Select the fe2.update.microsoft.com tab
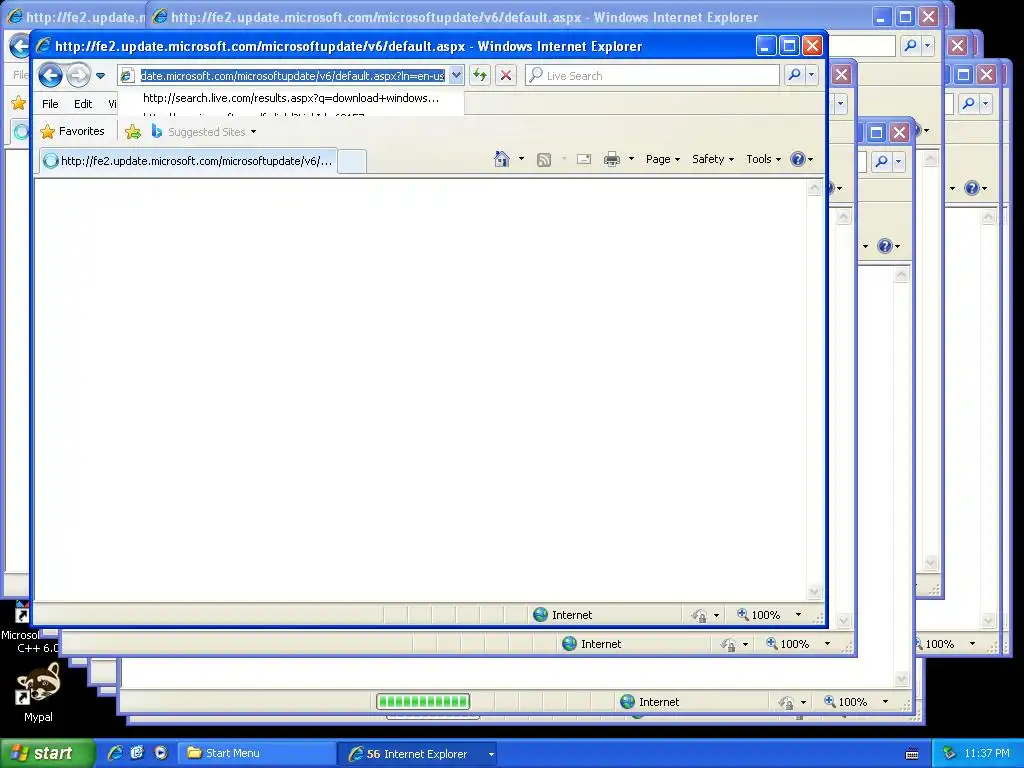 pyautogui.click(x=188, y=161)
